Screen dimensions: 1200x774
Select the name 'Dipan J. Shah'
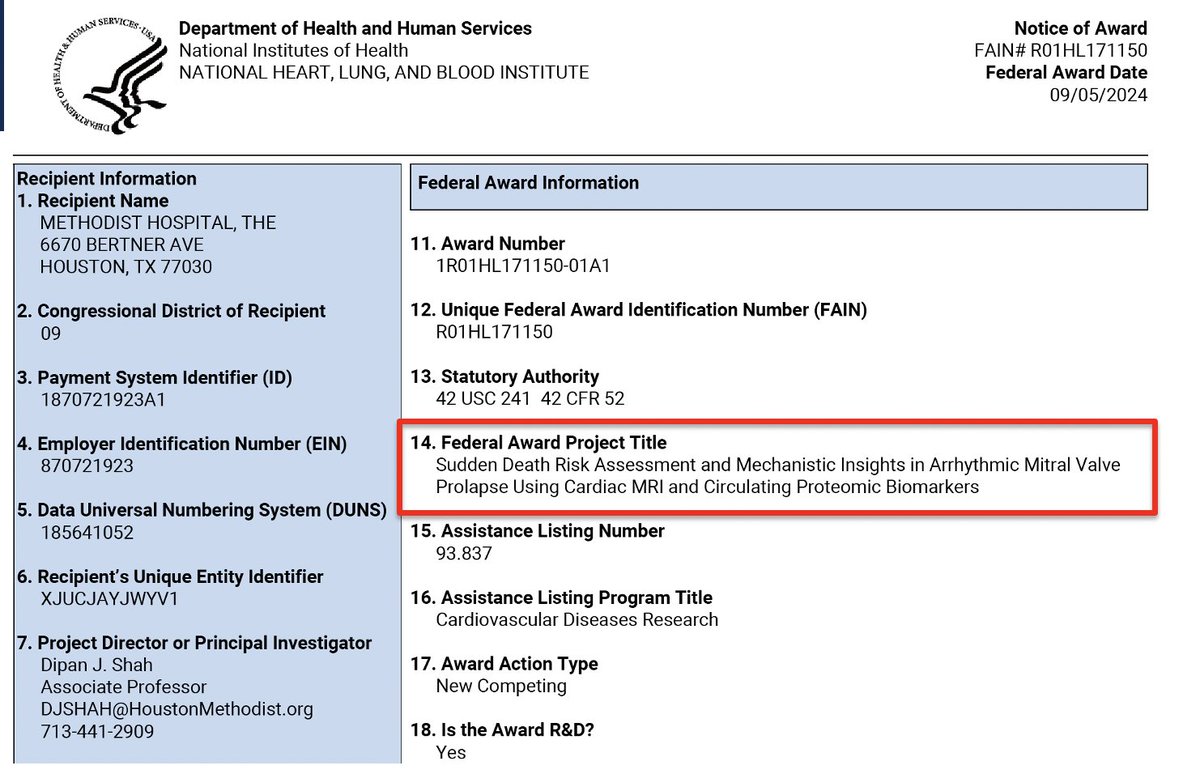point(97,665)
